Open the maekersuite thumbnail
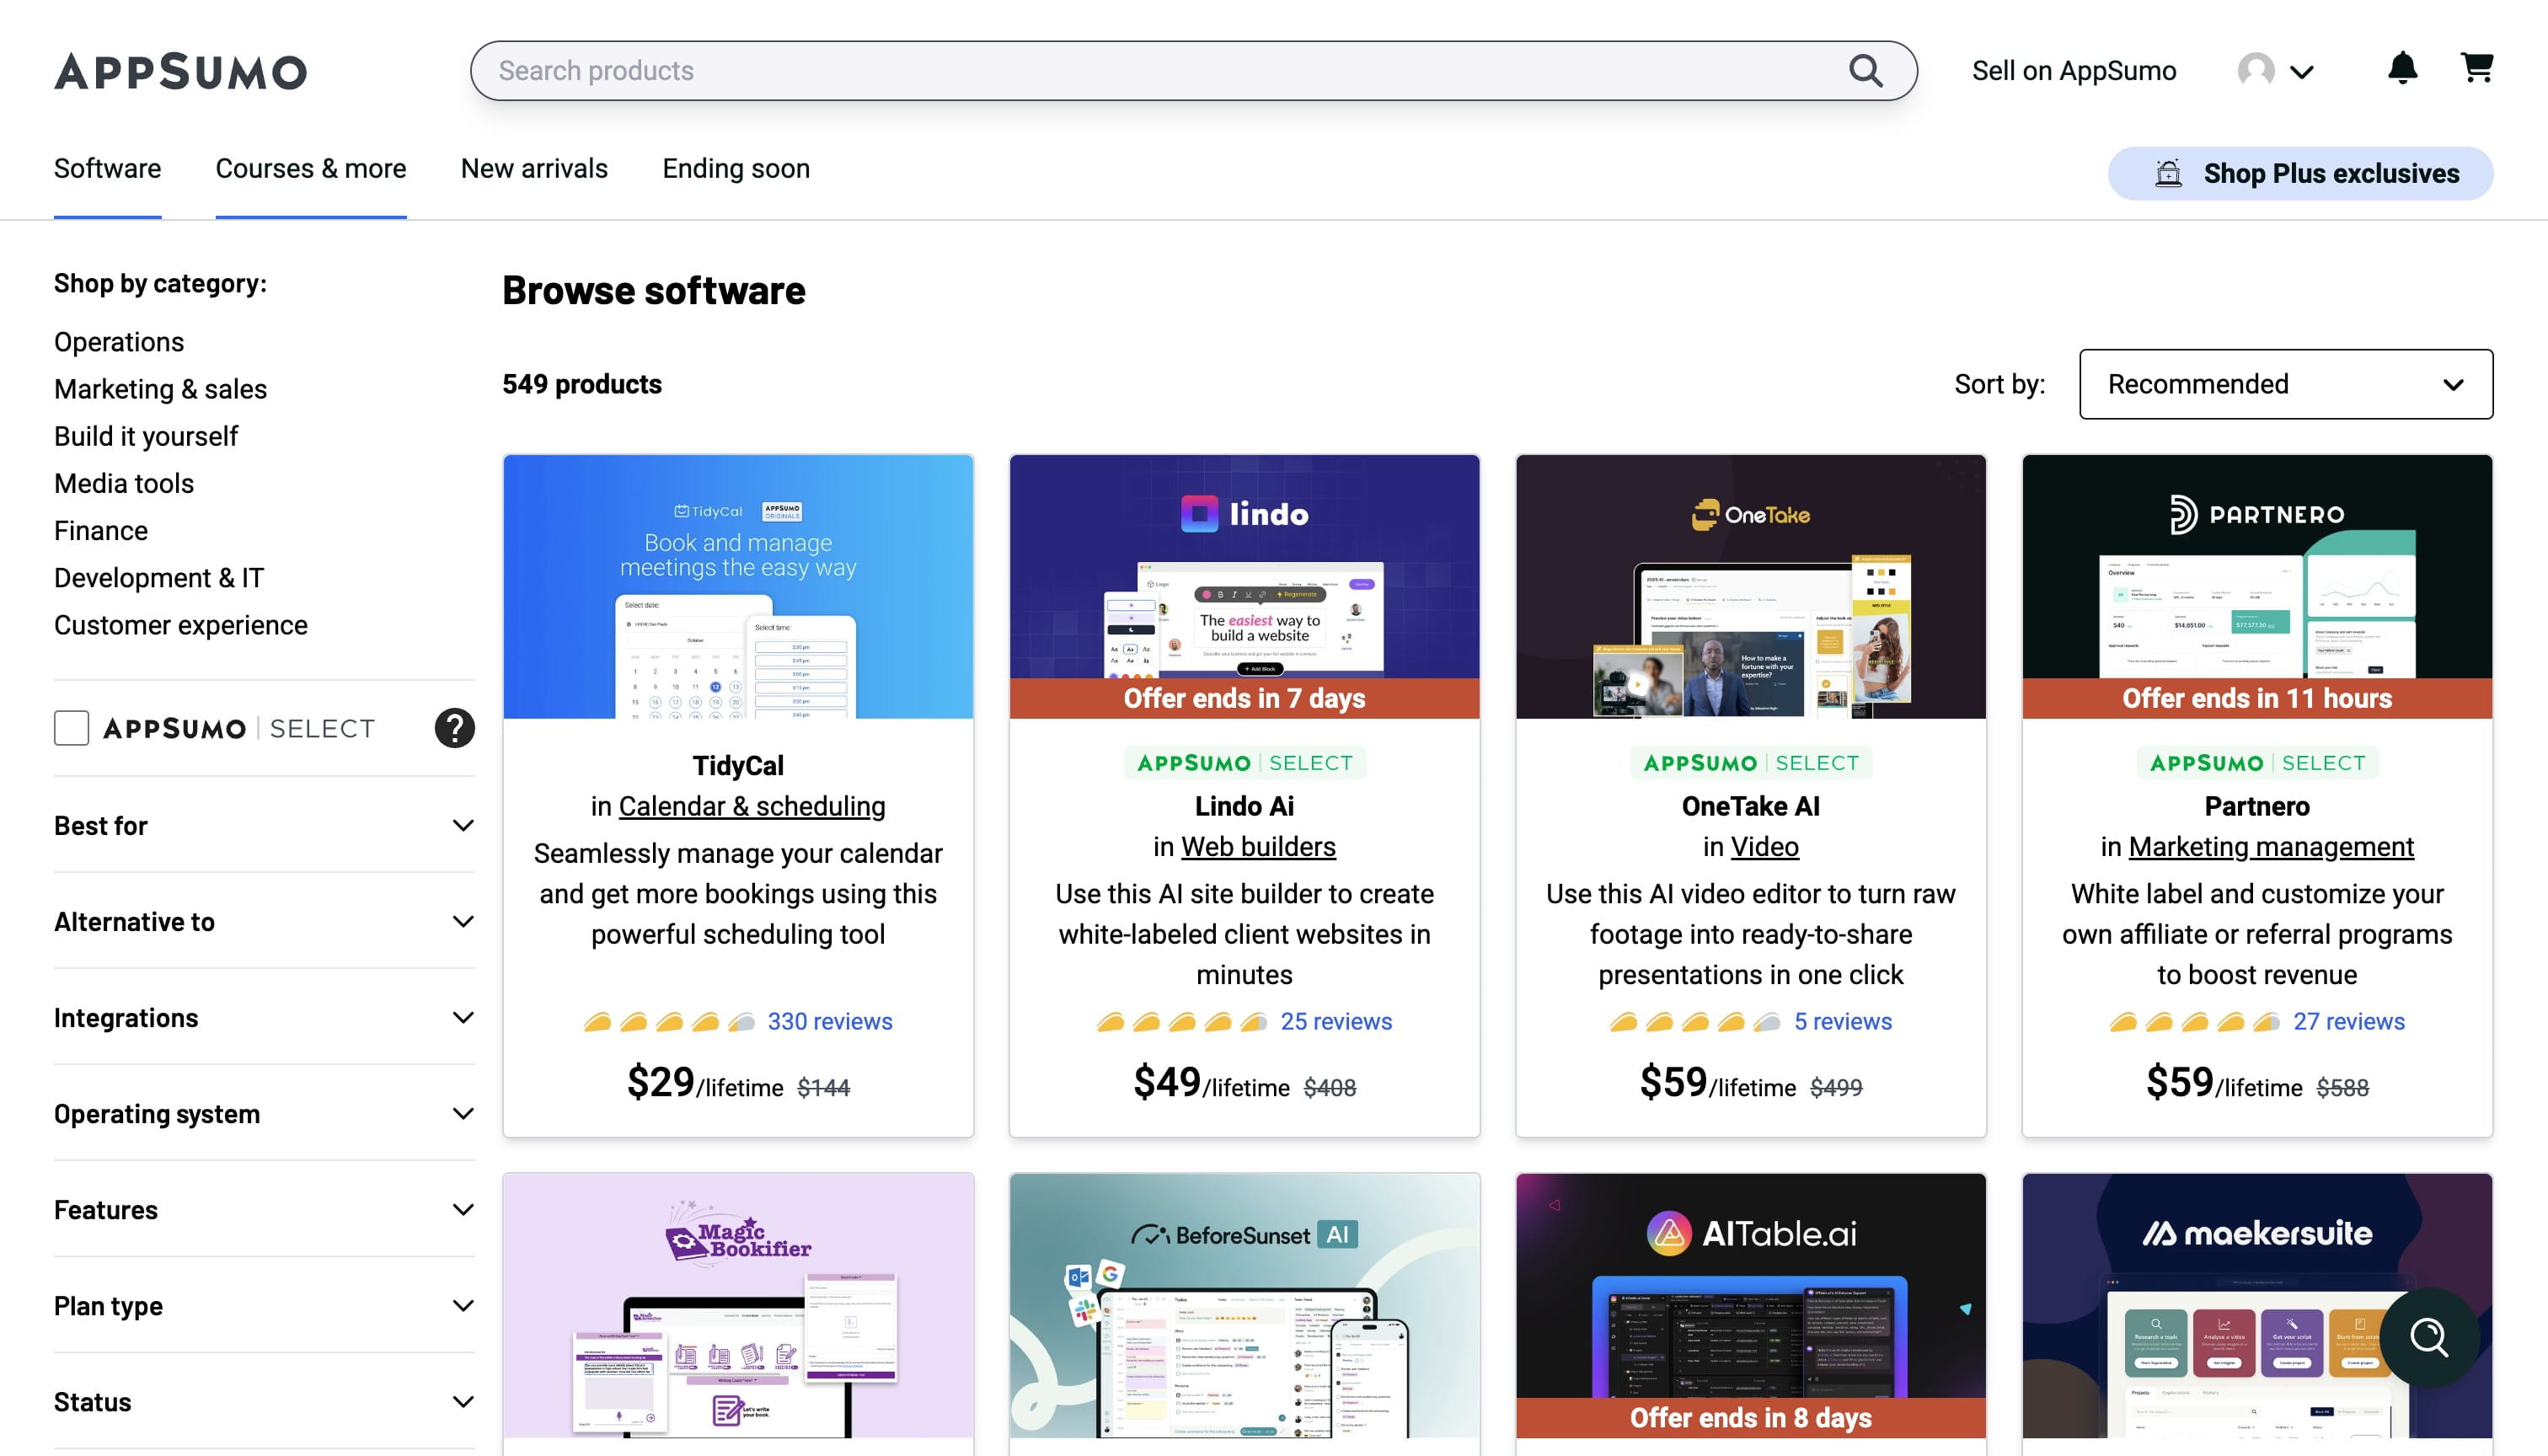The image size is (2548, 1456). (x=2257, y=1305)
